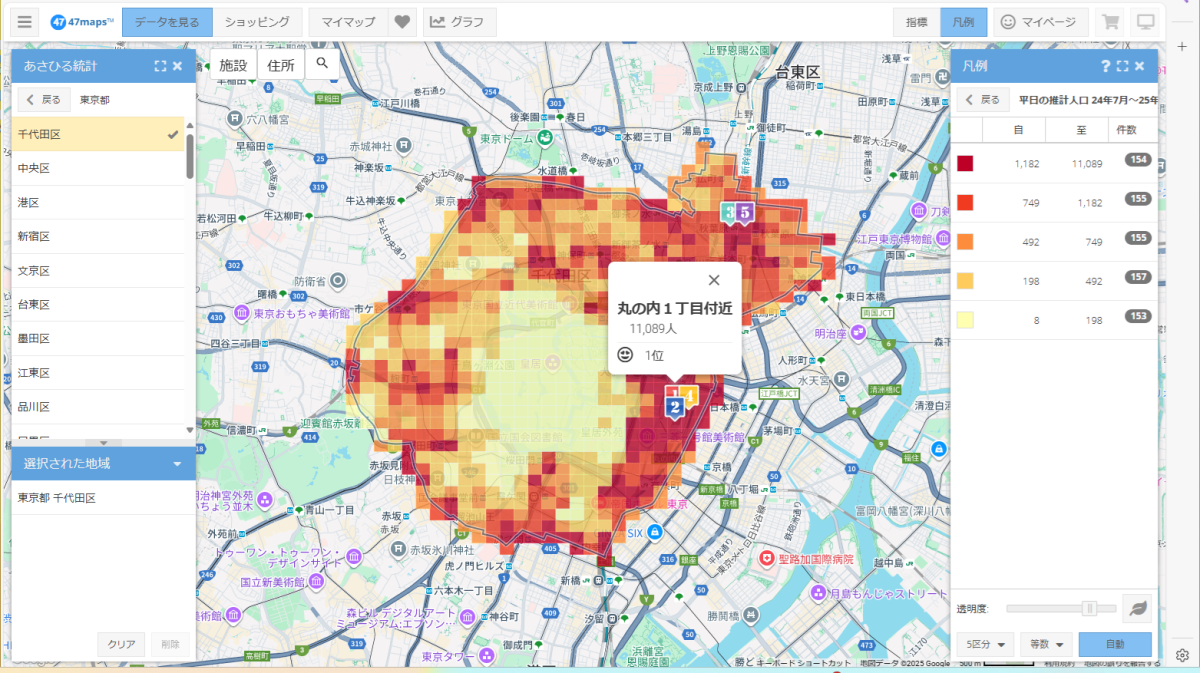Open the グラフ chart view

point(460,22)
